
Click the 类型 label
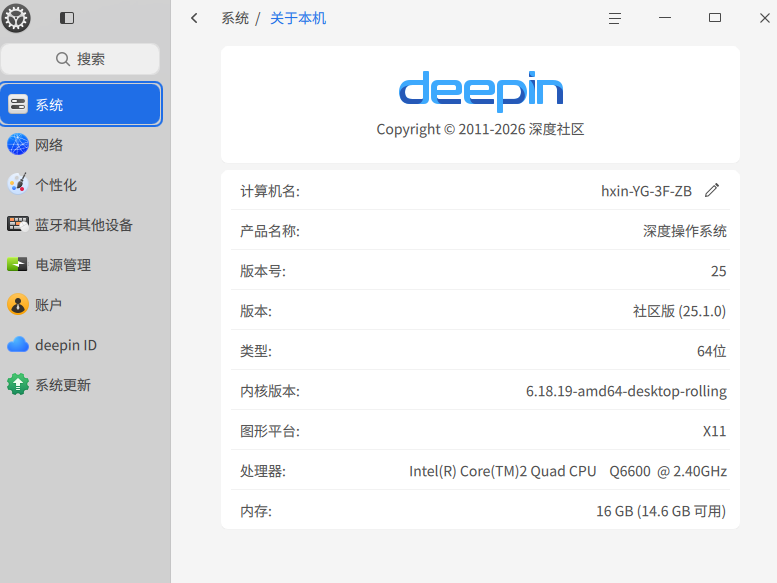point(256,351)
